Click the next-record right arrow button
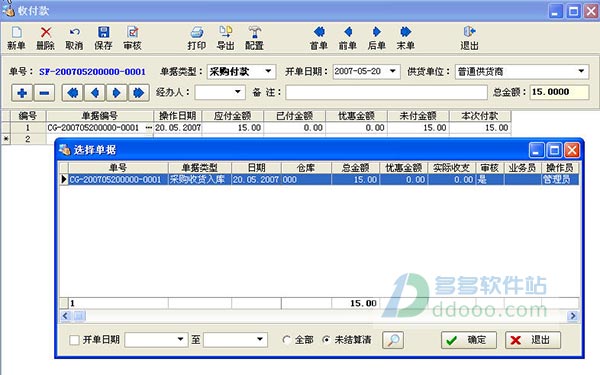The image size is (600, 375). tap(117, 93)
